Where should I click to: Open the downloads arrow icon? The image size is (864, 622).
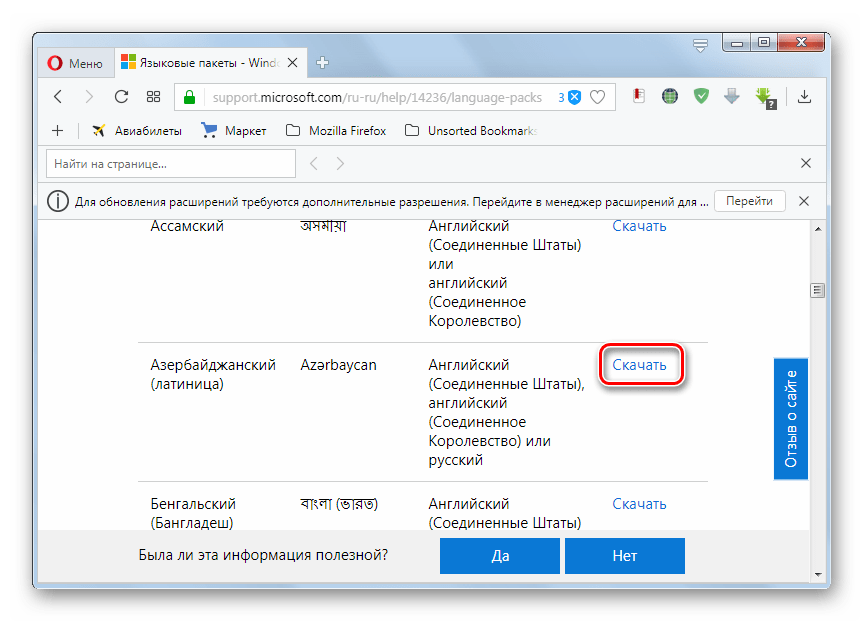tap(804, 97)
